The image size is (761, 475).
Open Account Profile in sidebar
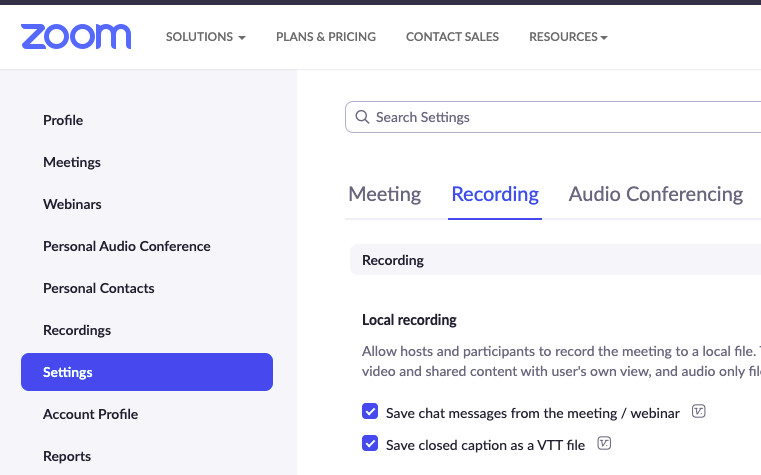(90, 414)
